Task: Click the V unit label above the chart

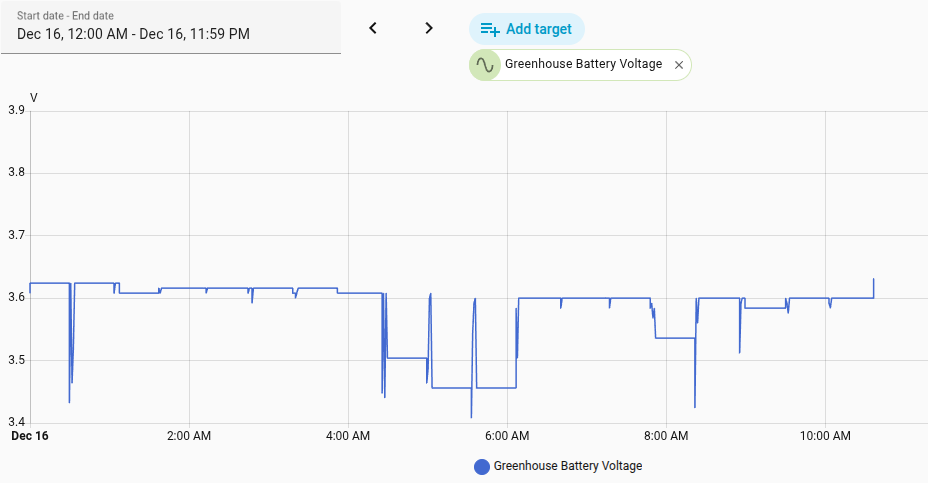Action: (34, 97)
